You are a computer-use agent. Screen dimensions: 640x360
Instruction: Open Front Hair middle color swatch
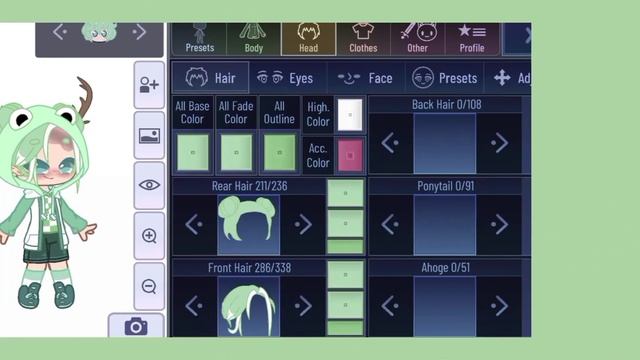point(345,305)
